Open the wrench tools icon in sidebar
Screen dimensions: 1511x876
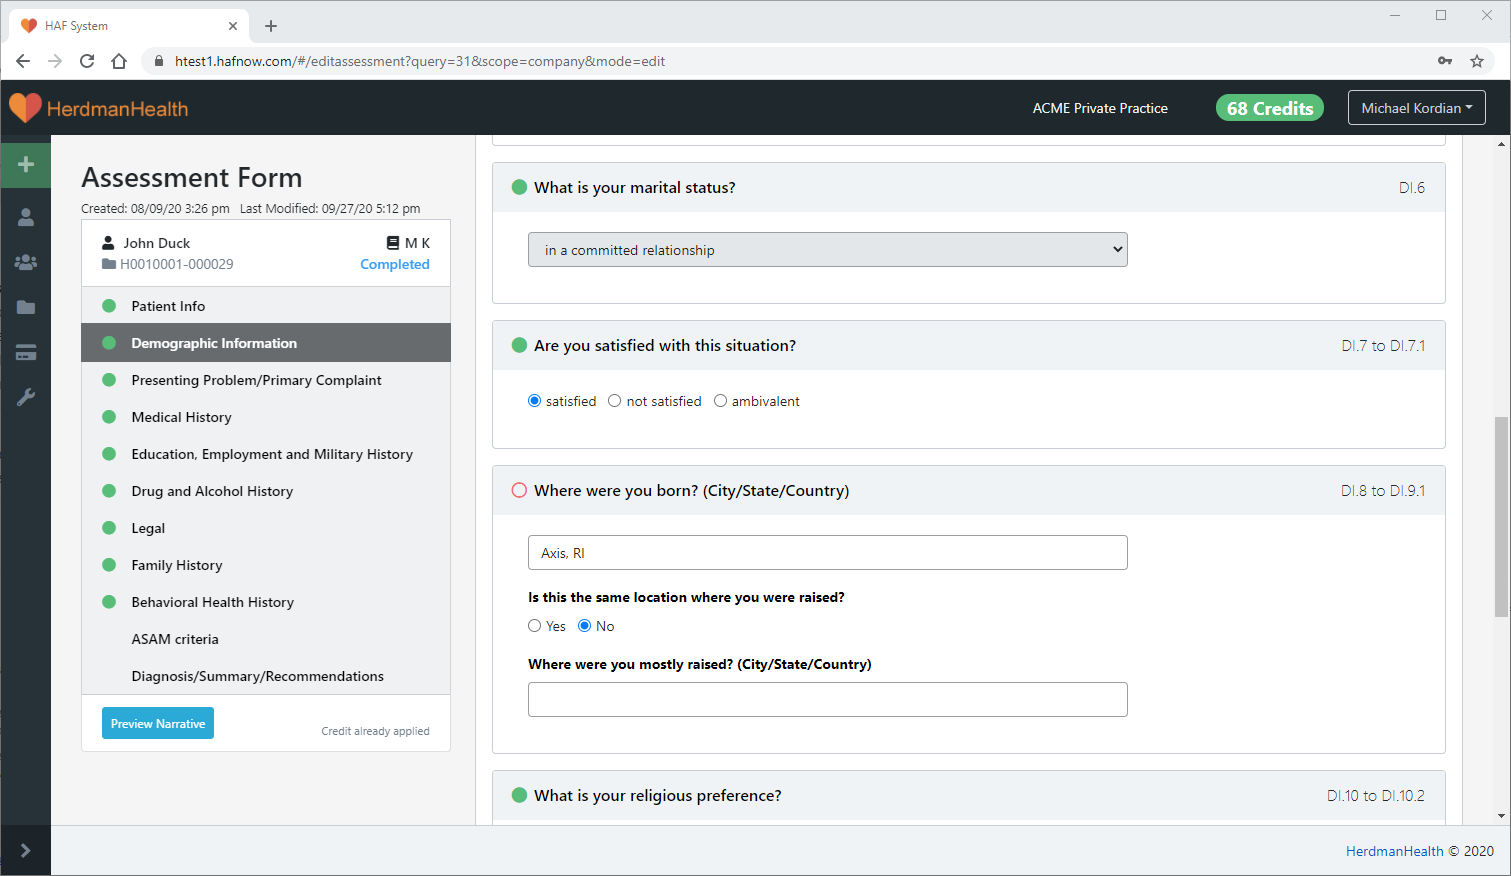coord(26,397)
